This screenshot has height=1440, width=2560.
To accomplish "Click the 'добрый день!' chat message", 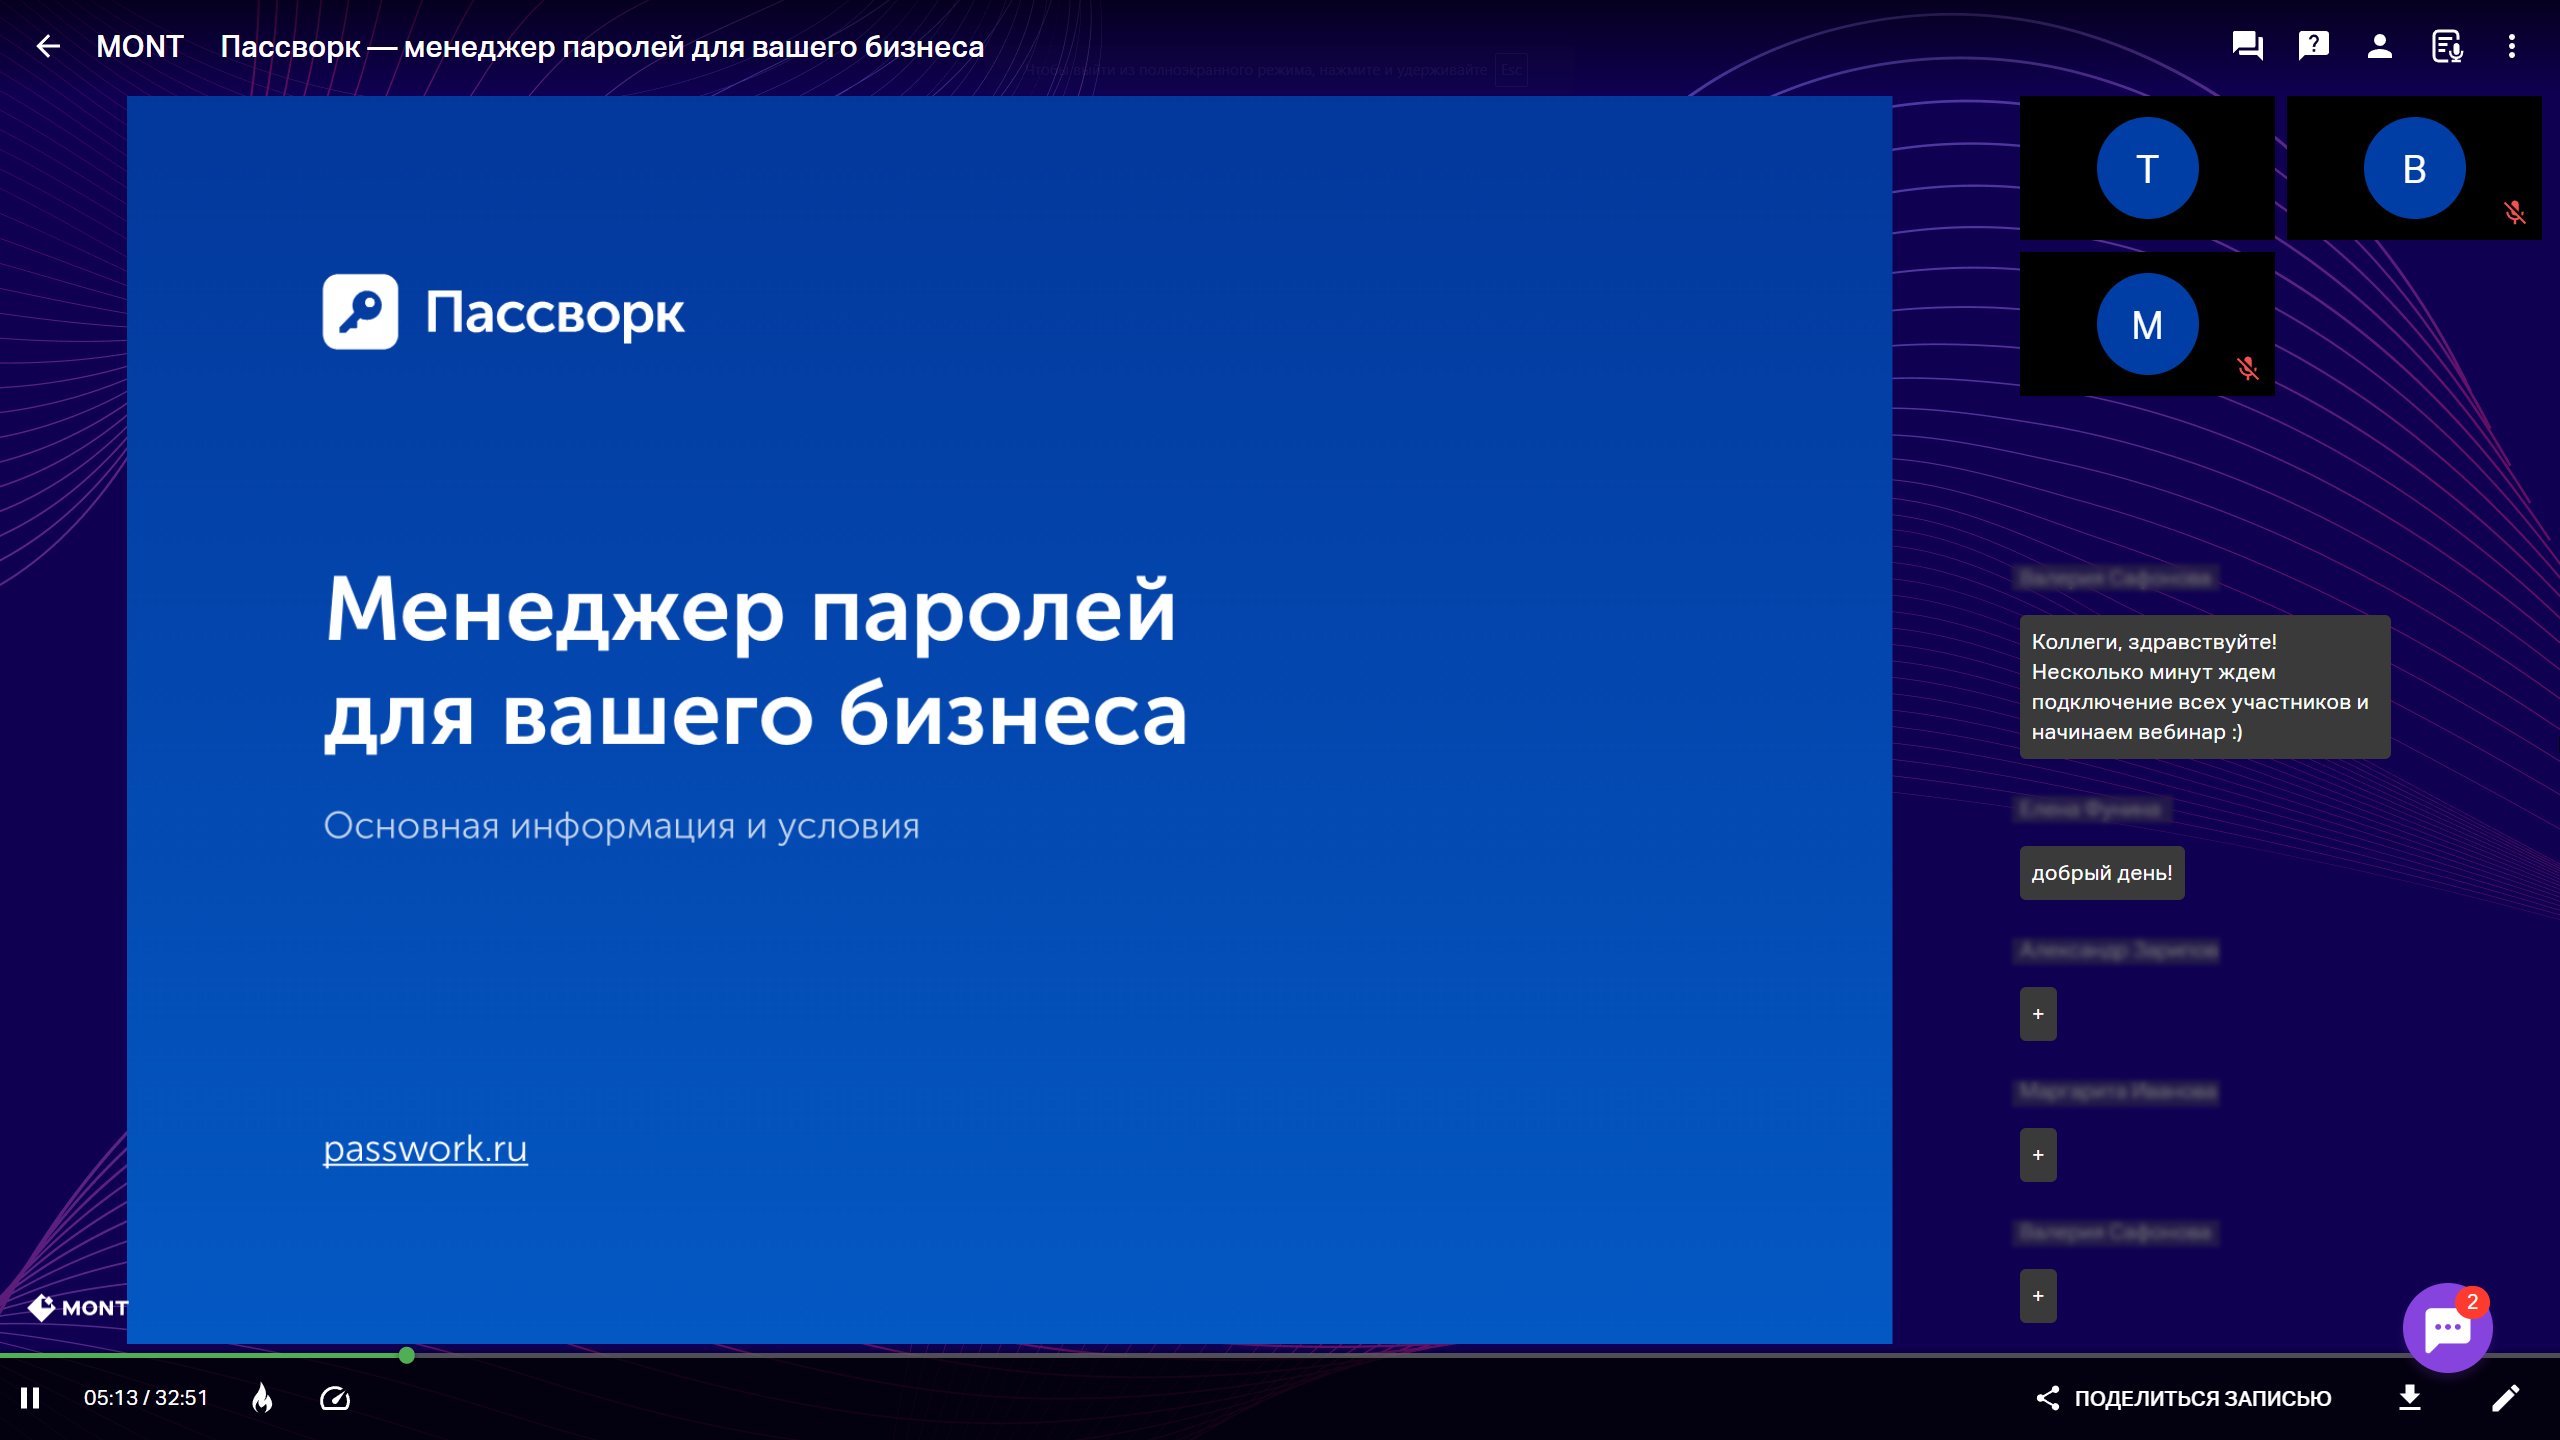I will tap(2102, 873).
